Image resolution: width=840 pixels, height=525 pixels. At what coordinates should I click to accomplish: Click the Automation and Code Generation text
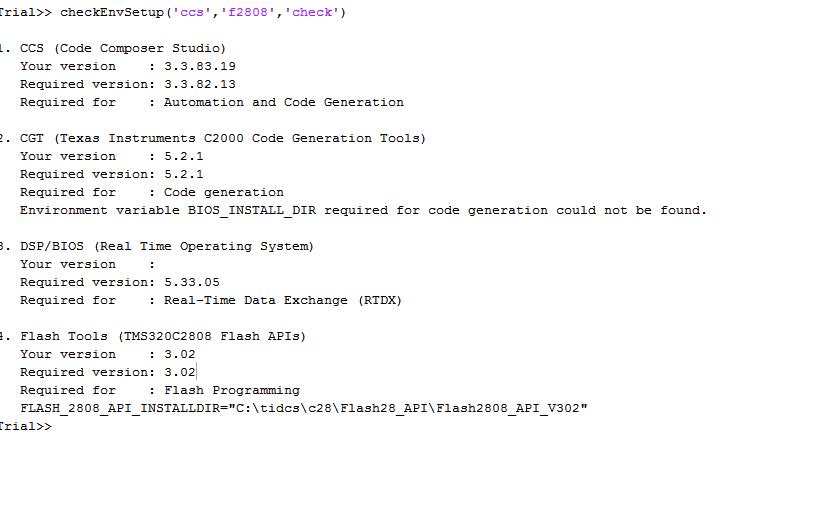pyautogui.click(x=283, y=102)
